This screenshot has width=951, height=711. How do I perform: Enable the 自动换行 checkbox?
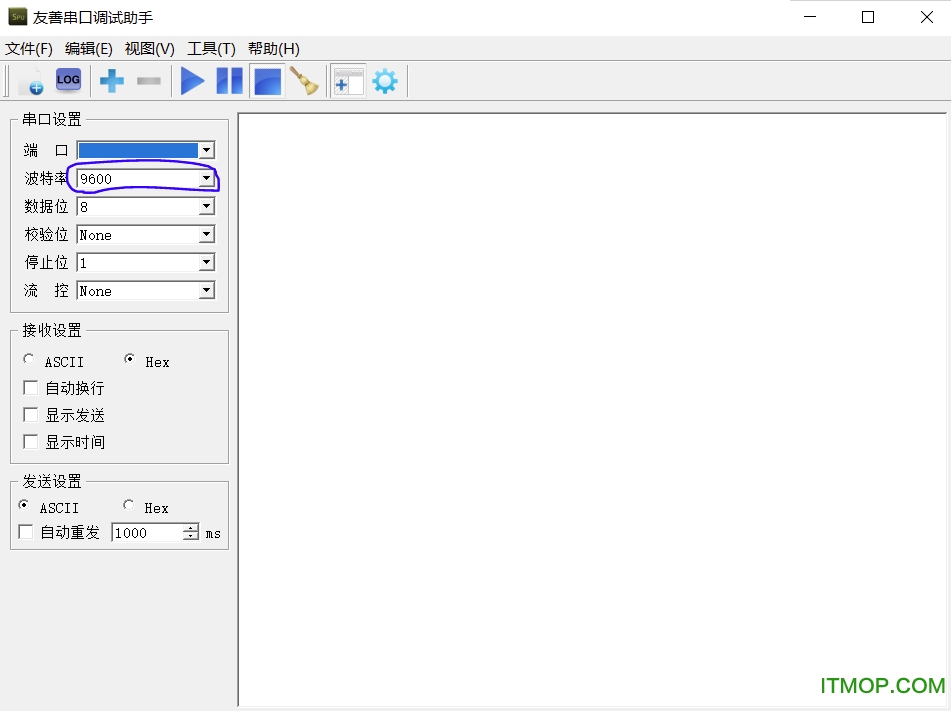31,388
